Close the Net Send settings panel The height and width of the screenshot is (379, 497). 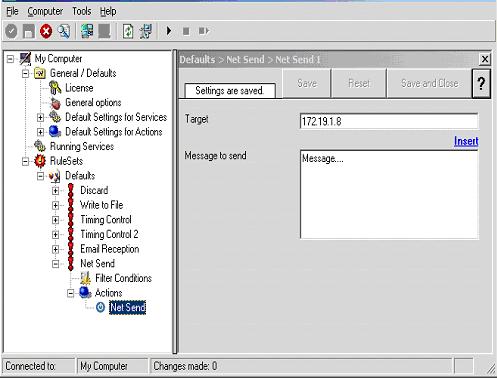[485, 59]
